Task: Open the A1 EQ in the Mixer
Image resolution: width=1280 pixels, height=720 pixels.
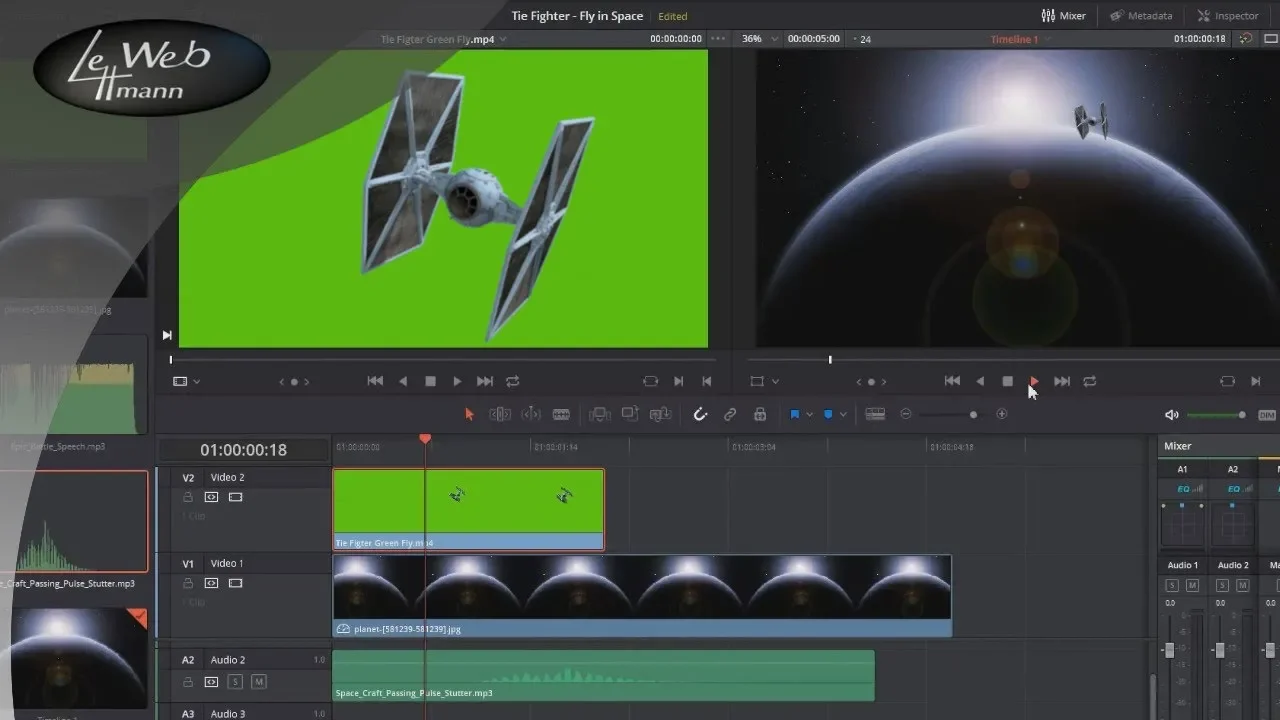Action: coord(1183,489)
